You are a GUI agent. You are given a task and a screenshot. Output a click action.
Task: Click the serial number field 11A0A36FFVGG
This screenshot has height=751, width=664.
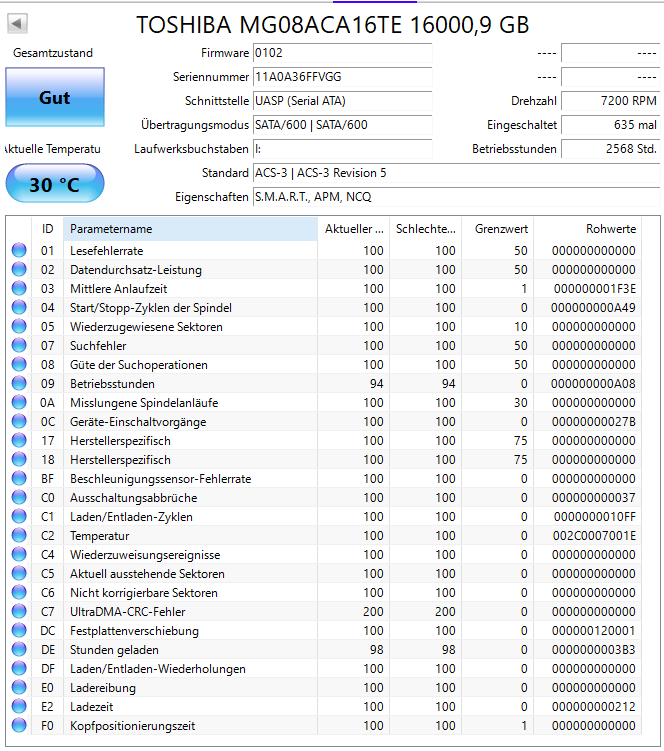tap(343, 77)
